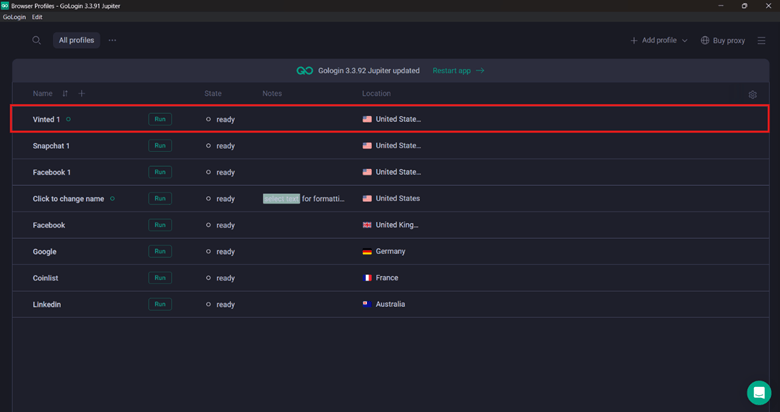Click the Australia location text
The height and width of the screenshot is (412, 780).
pyautogui.click(x=390, y=304)
